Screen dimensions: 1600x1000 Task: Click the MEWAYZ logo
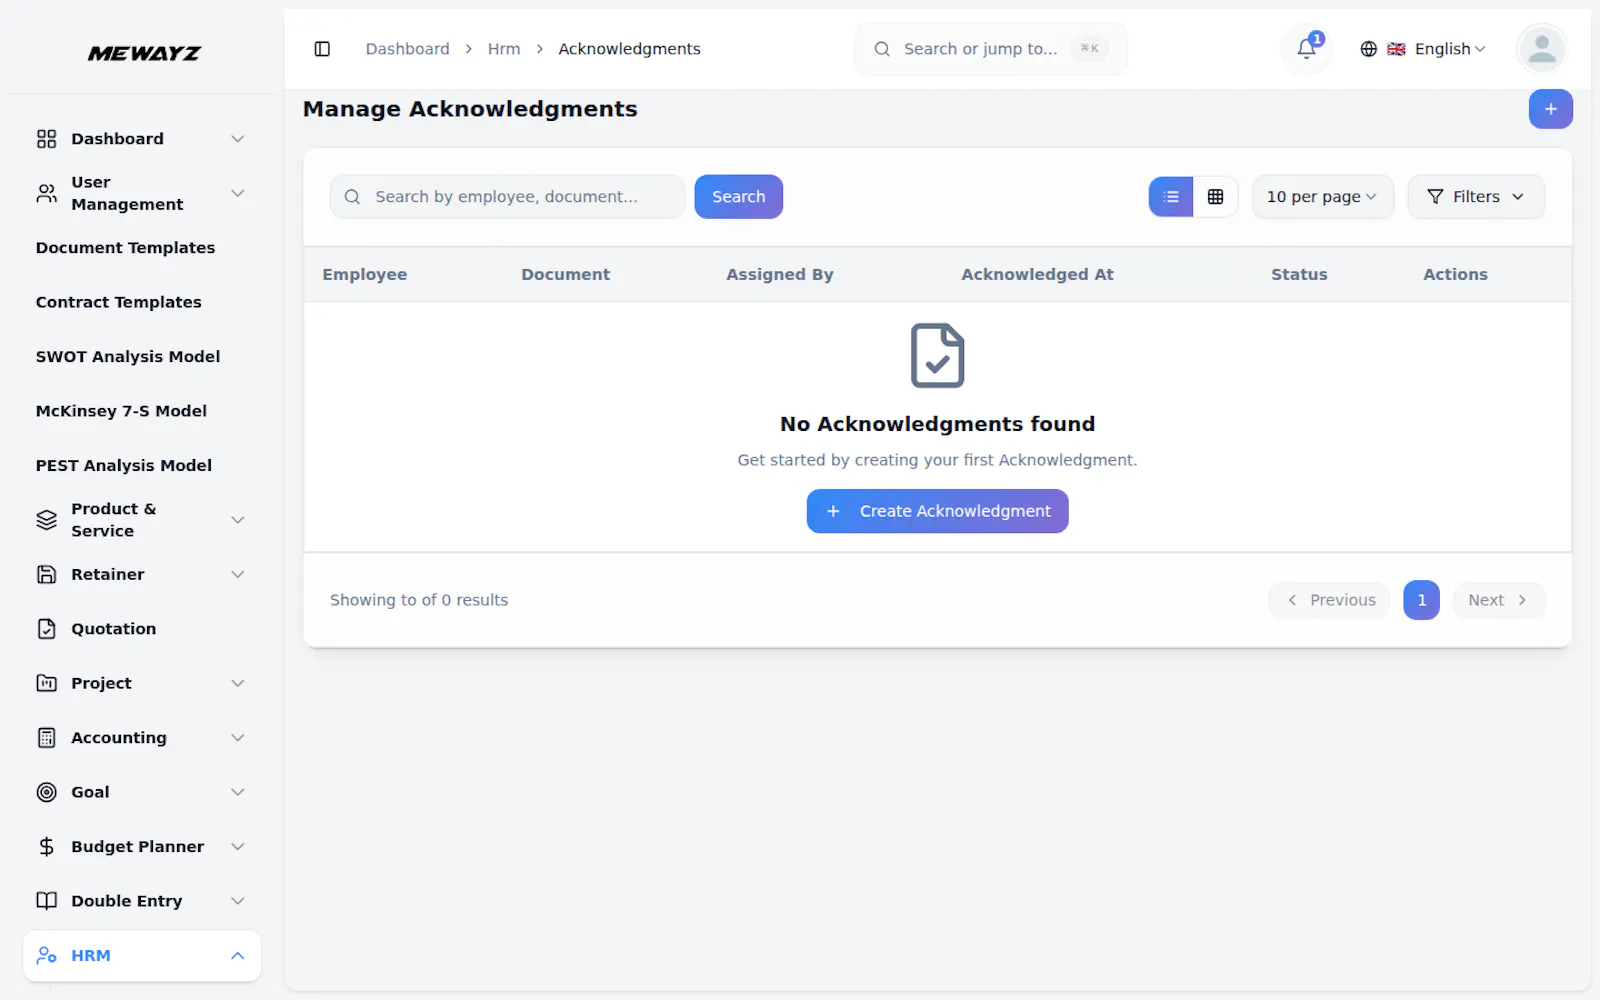click(x=144, y=53)
